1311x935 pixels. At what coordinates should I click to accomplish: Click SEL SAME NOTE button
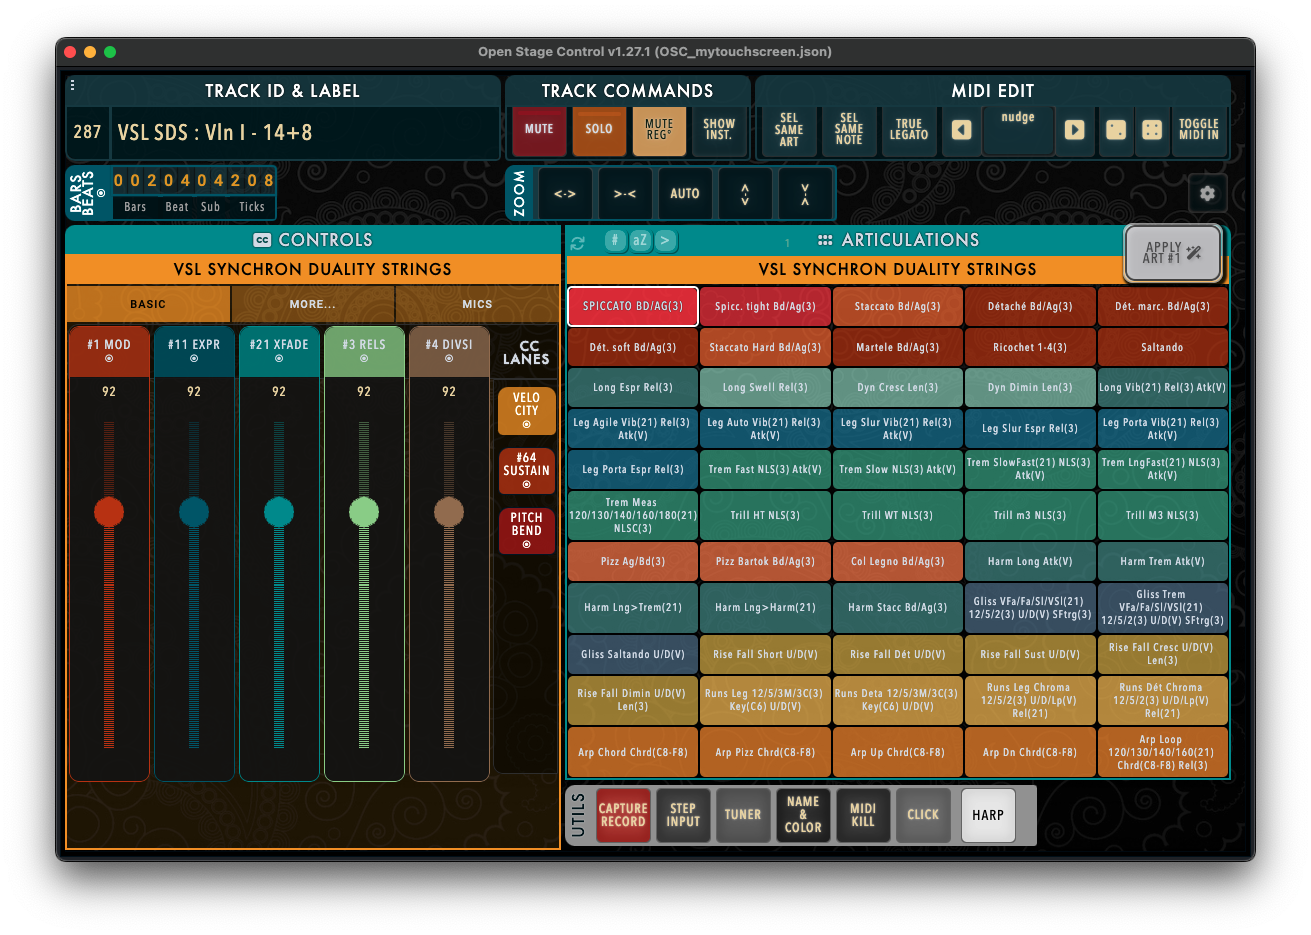pos(849,130)
